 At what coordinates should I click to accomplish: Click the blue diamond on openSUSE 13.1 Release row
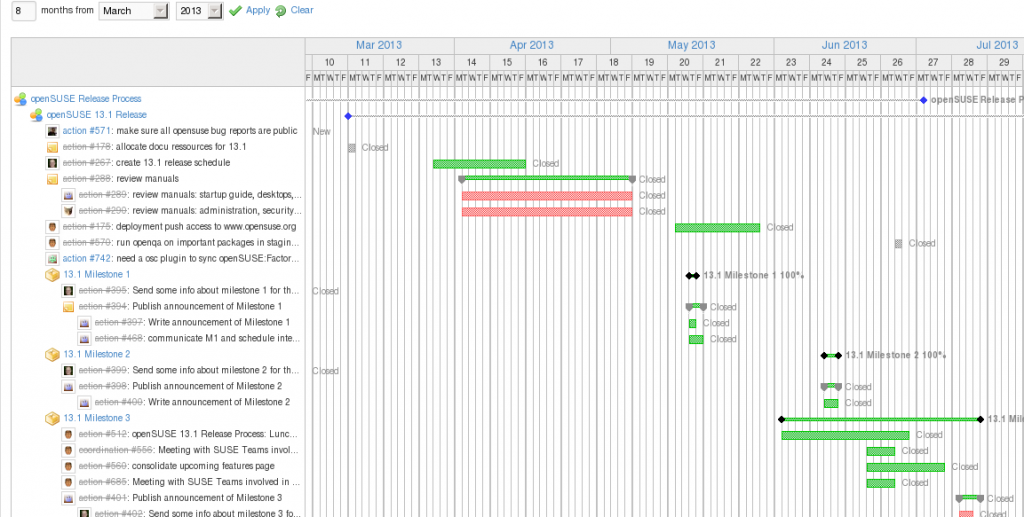[x=348, y=116]
